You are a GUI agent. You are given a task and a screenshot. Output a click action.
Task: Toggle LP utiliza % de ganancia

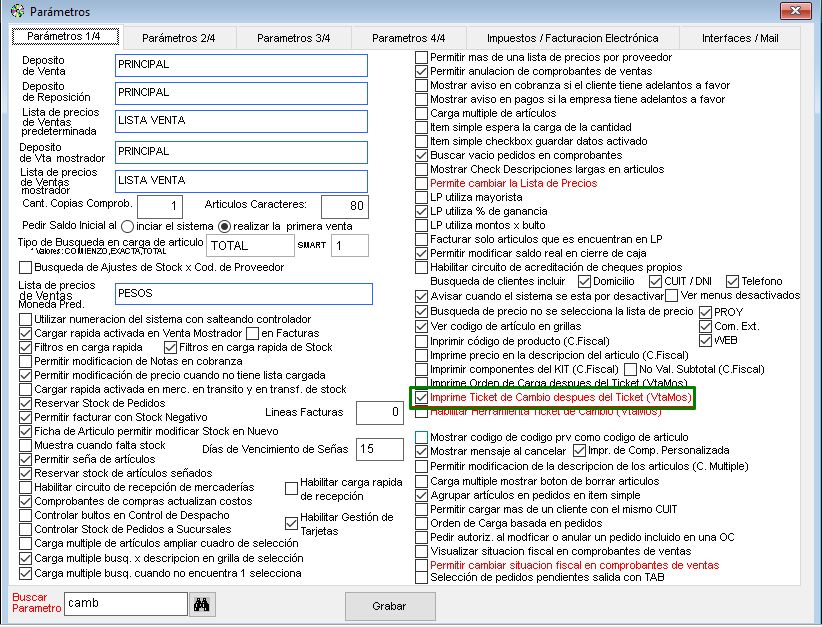(422, 212)
